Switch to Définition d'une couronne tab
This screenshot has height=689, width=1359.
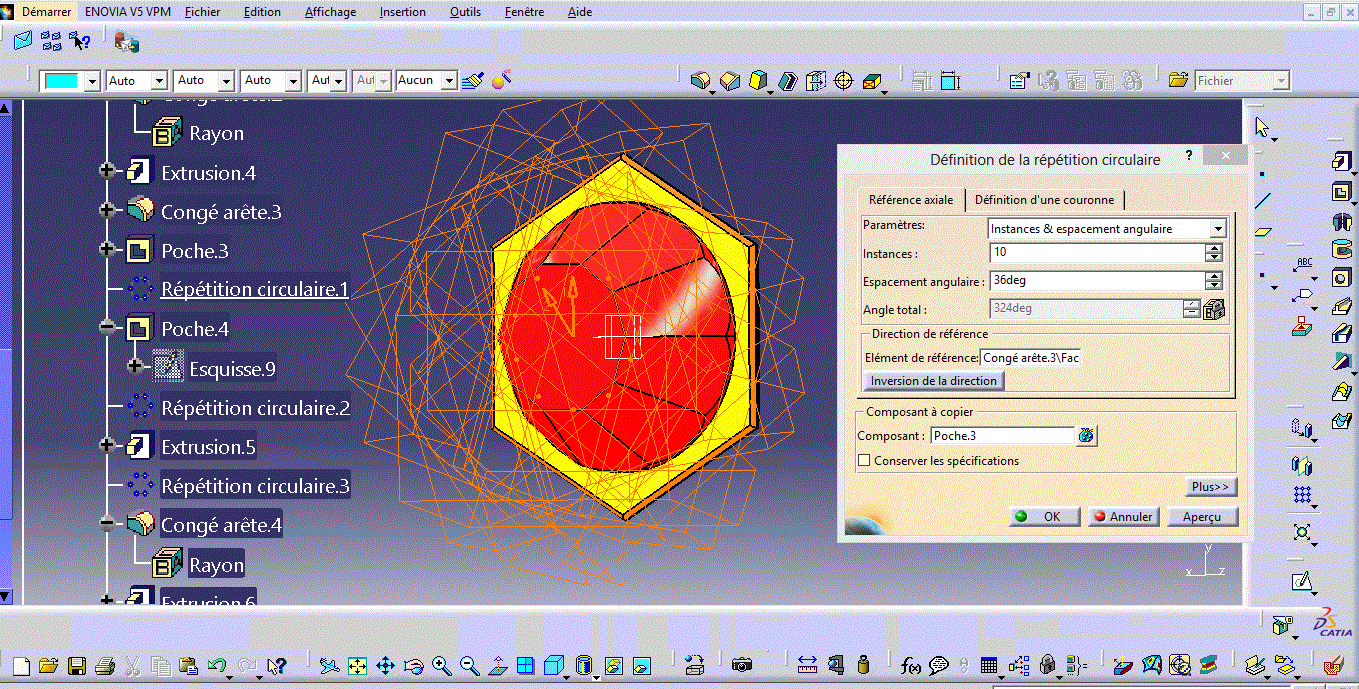[x=1044, y=200]
